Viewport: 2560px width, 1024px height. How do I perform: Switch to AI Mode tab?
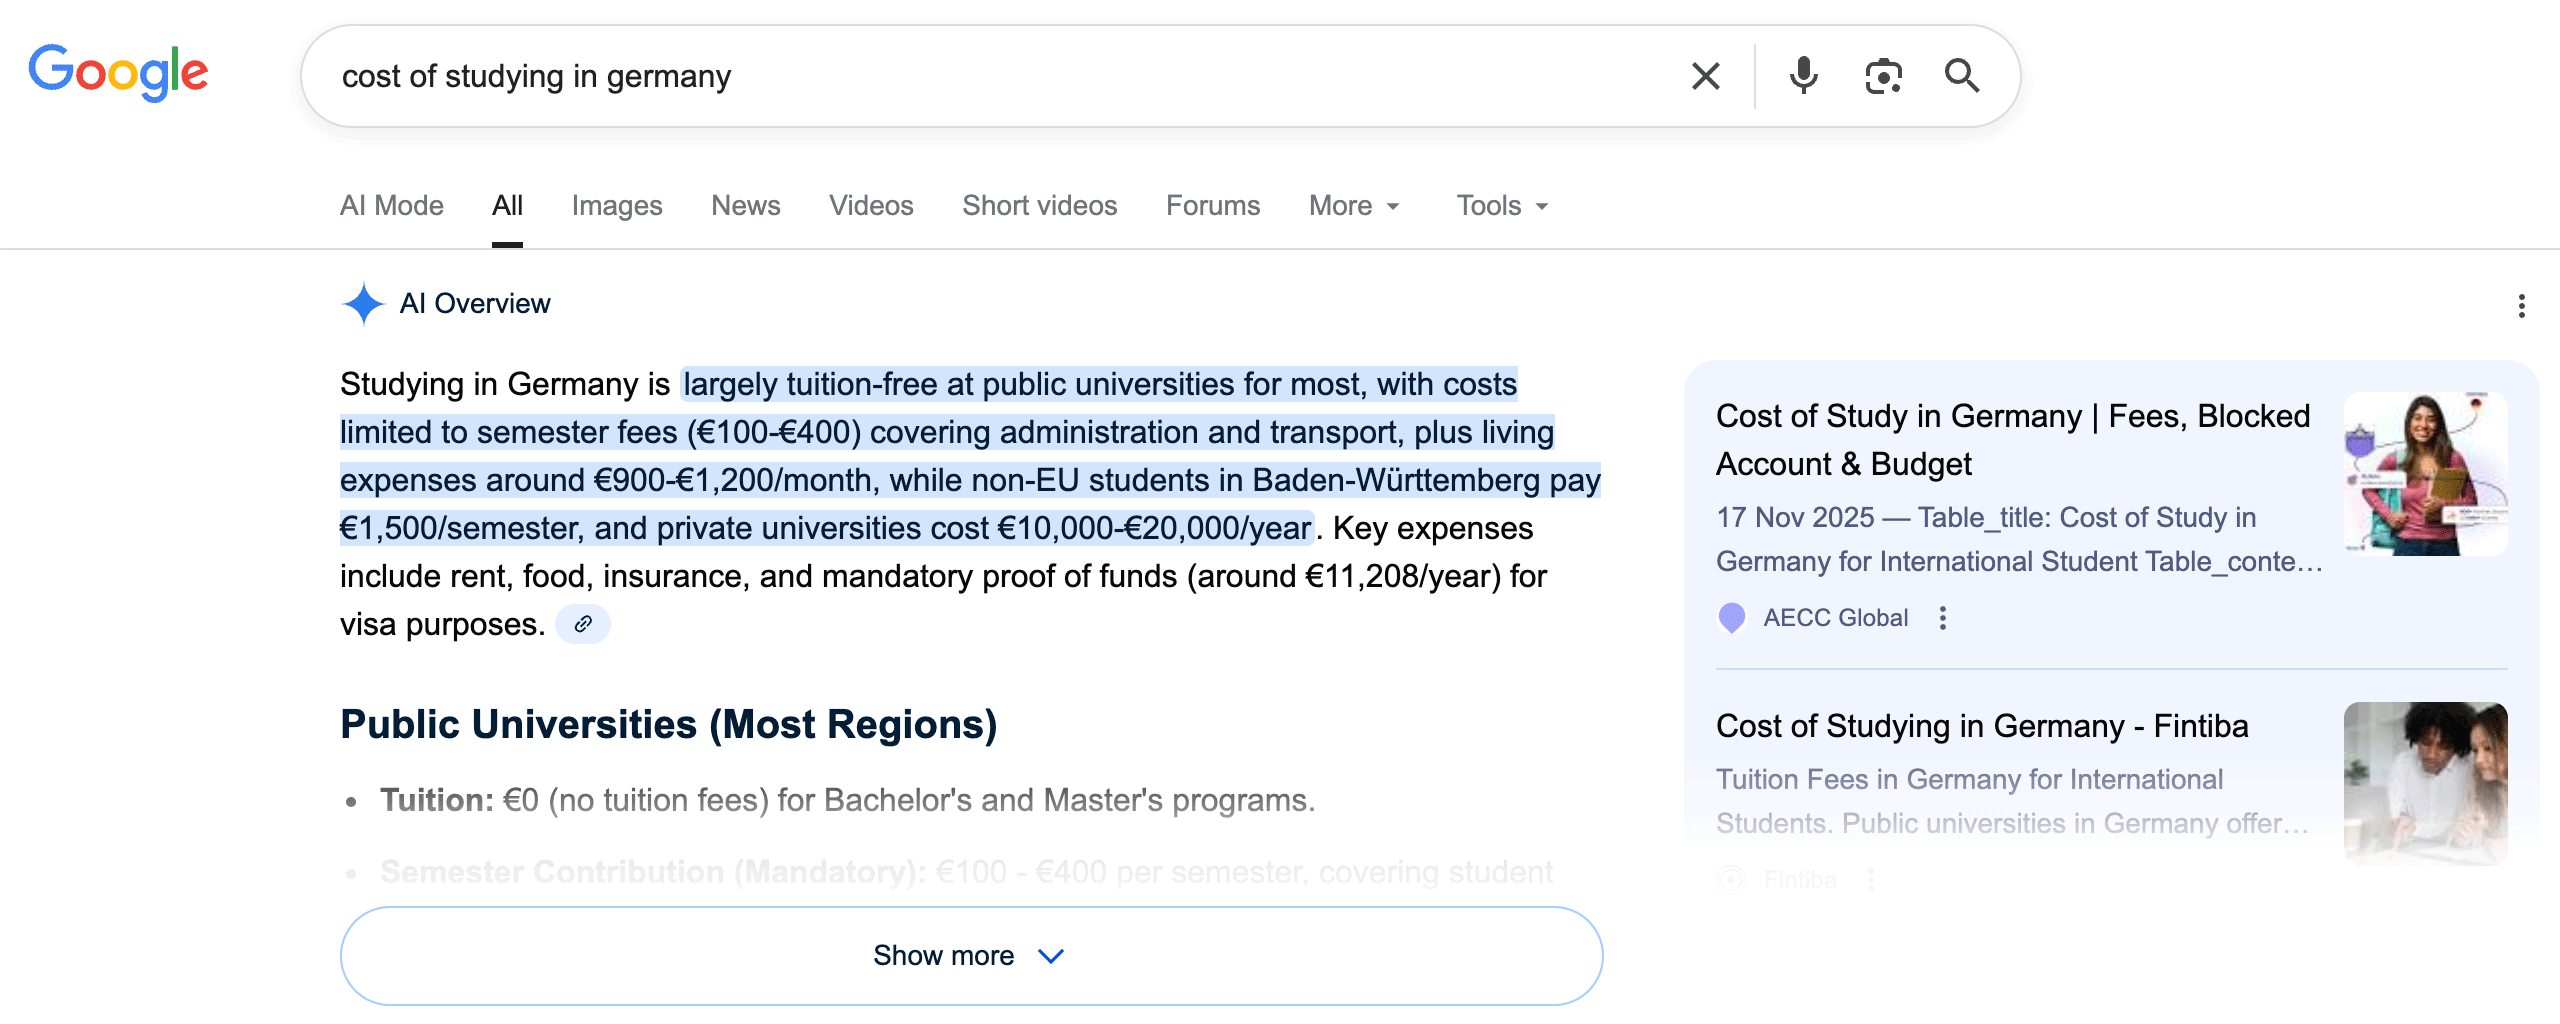point(391,206)
